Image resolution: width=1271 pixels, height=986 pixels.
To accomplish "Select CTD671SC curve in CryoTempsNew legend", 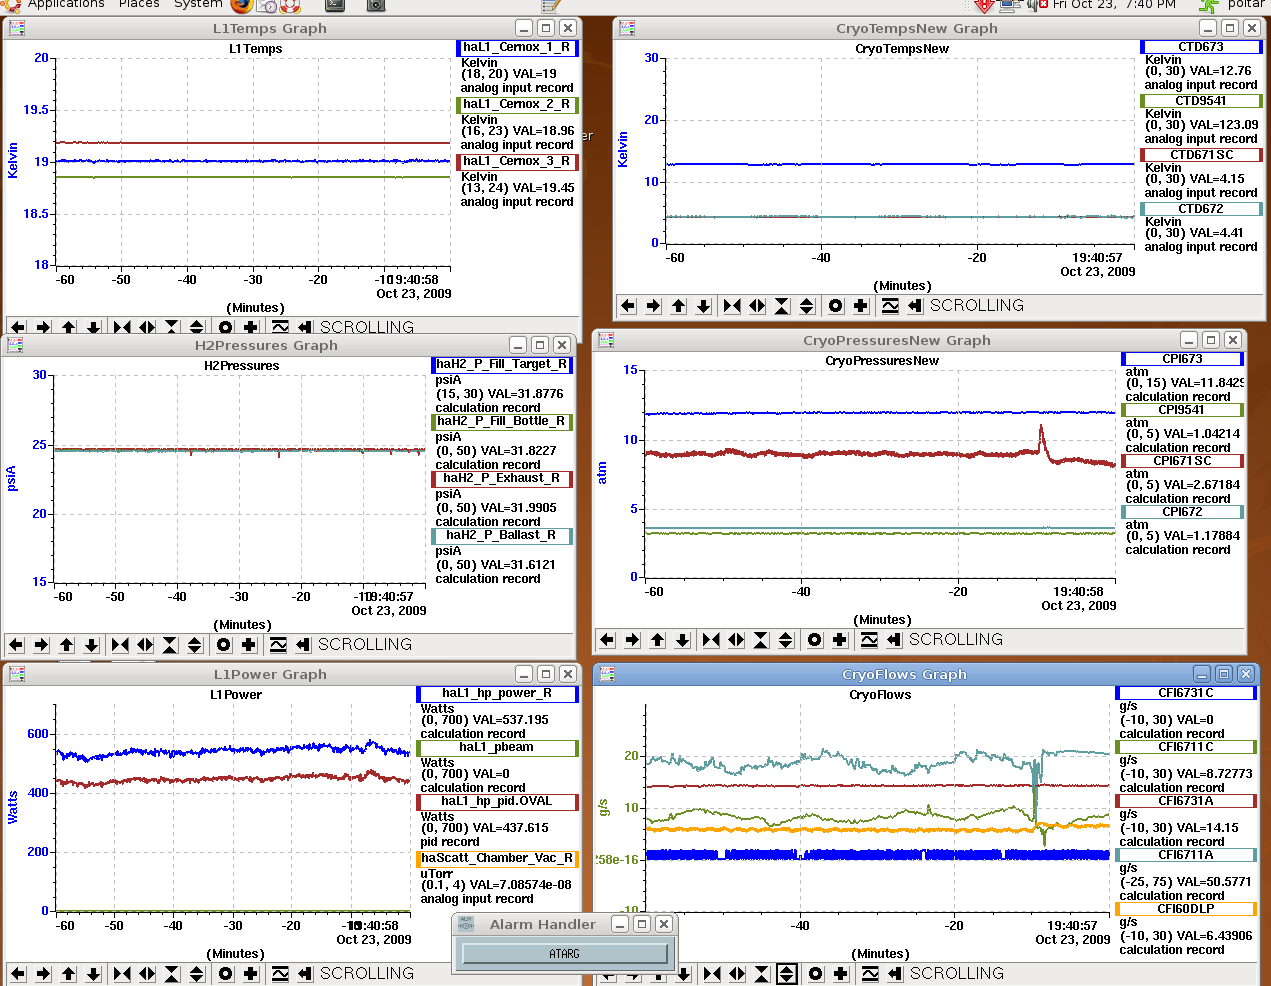I will [x=1201, y=155].
